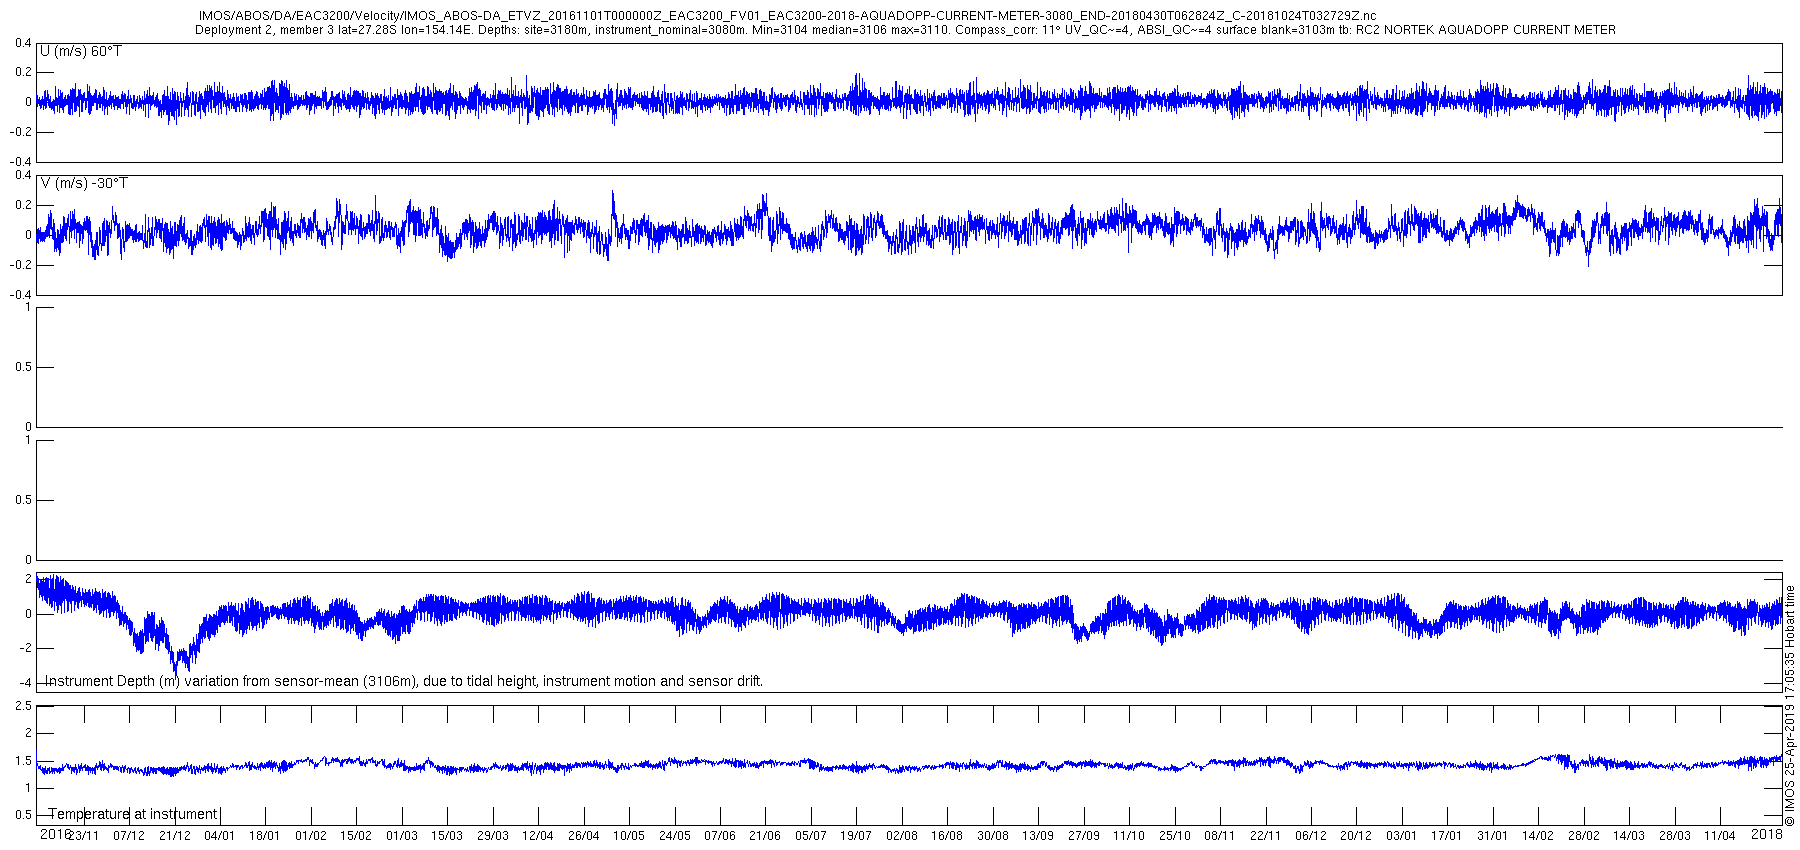
Task: Click the 15/02 date tick label
Action: [x=356, y=836]
